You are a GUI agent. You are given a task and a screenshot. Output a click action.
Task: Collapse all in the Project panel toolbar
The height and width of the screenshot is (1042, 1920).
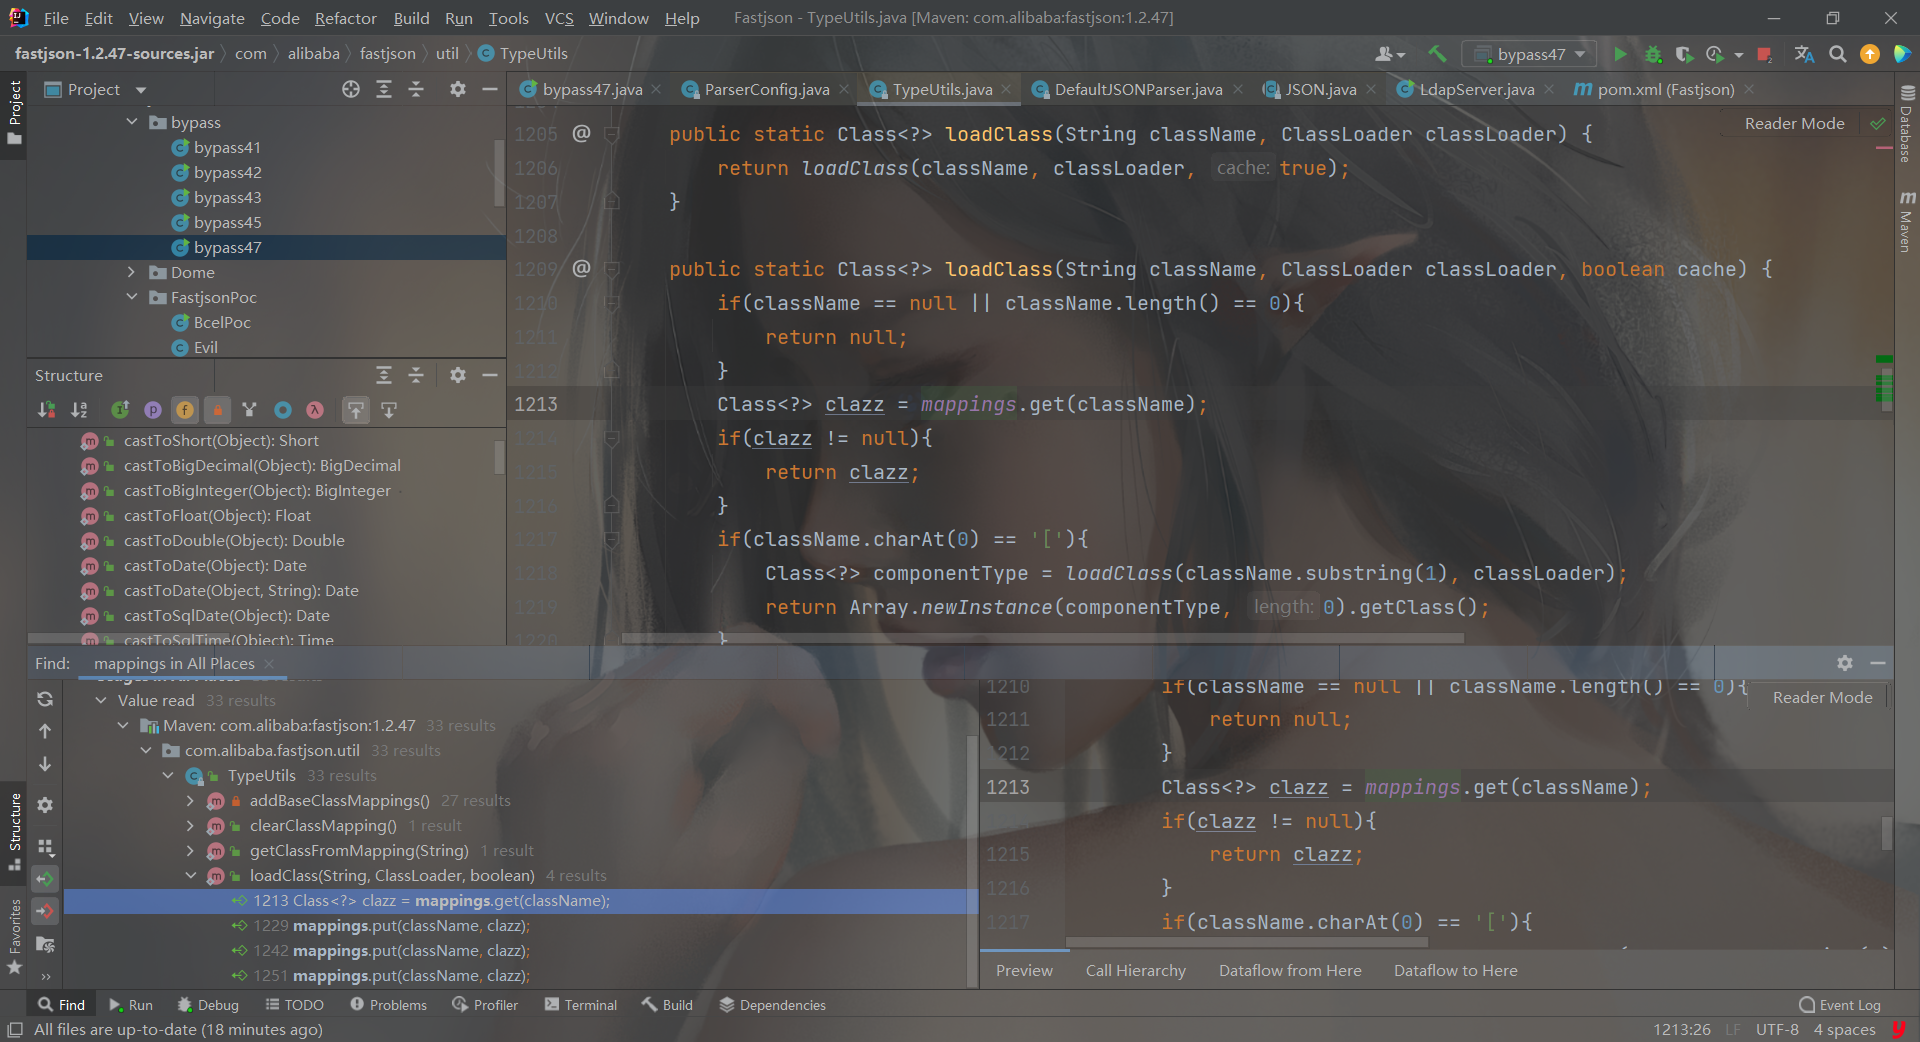(416, 89)
